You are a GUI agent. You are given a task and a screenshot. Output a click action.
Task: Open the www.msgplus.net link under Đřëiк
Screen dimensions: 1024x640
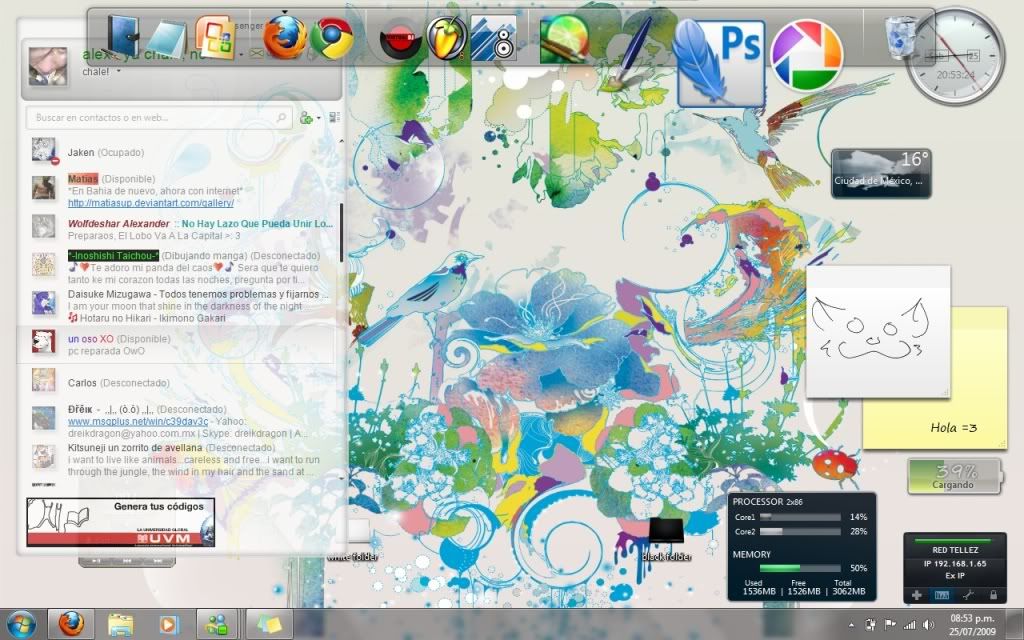138,421
